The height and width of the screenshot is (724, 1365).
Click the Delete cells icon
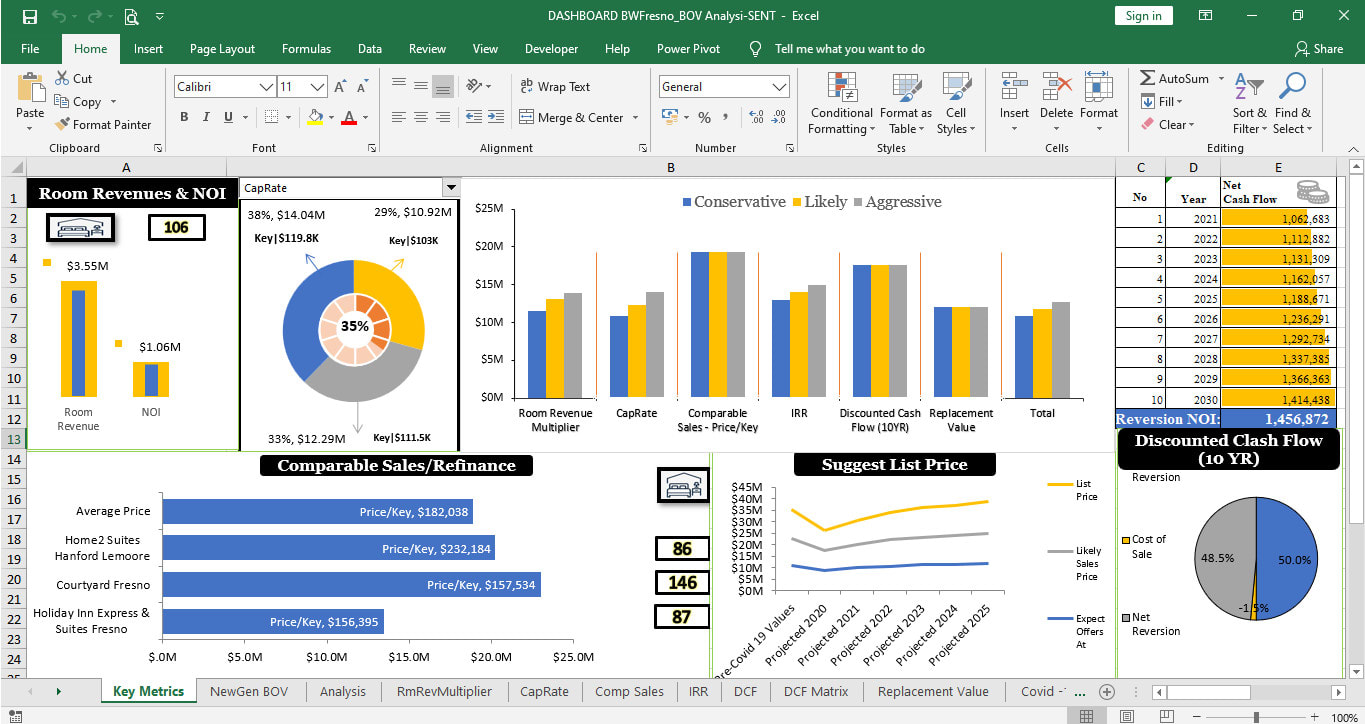1056,86
